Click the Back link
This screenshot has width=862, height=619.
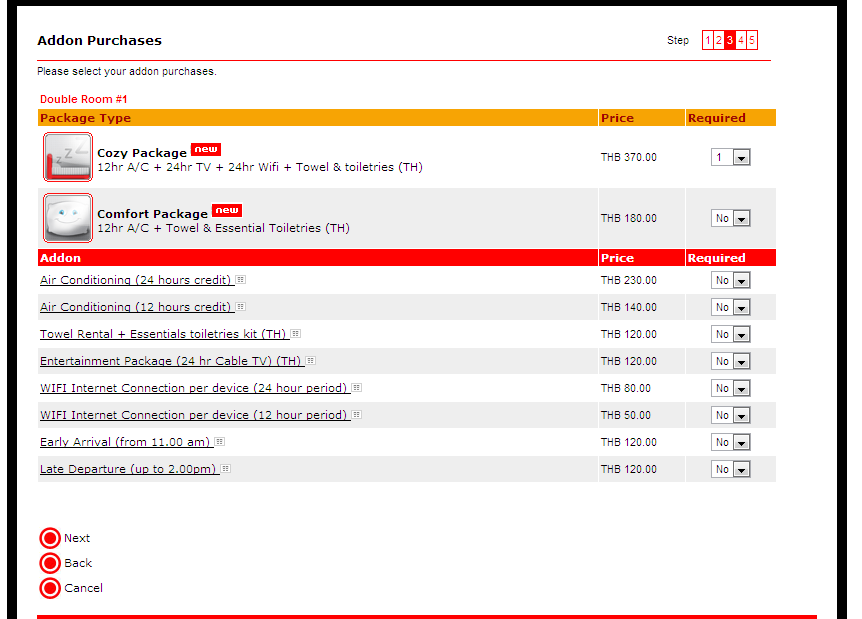point(78,563)
